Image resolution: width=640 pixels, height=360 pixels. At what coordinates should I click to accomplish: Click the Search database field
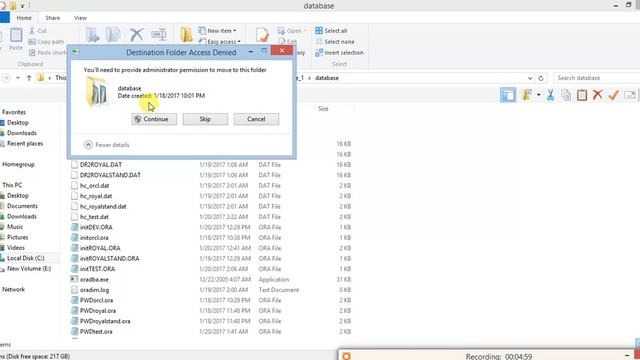(596, 78)
